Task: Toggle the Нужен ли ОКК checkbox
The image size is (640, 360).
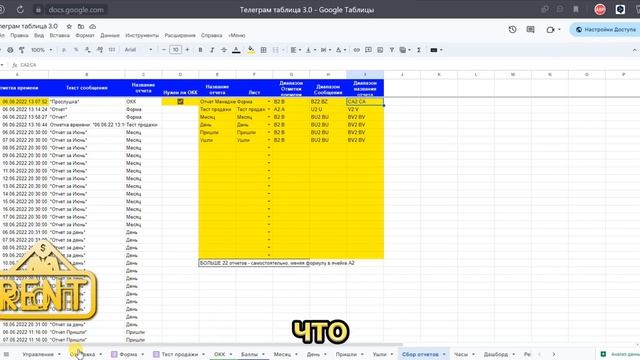Action: tap(180, 101)
